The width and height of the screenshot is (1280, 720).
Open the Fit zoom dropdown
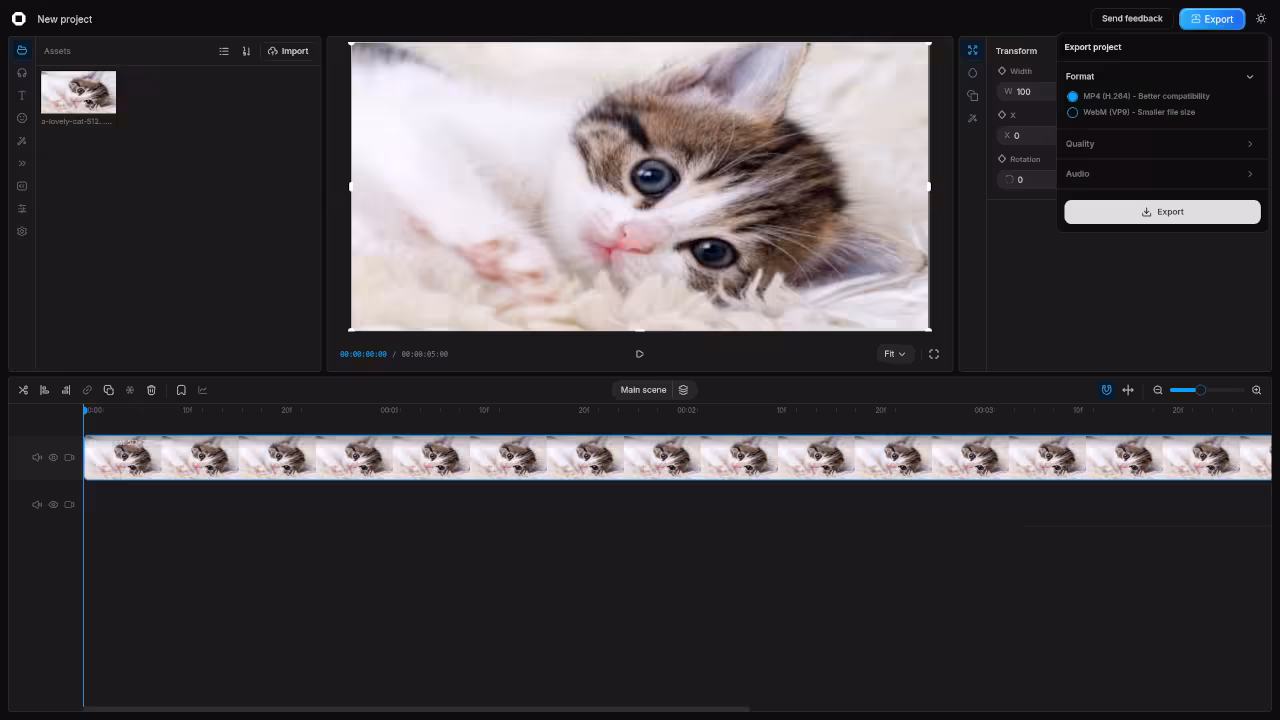(895, 354)
